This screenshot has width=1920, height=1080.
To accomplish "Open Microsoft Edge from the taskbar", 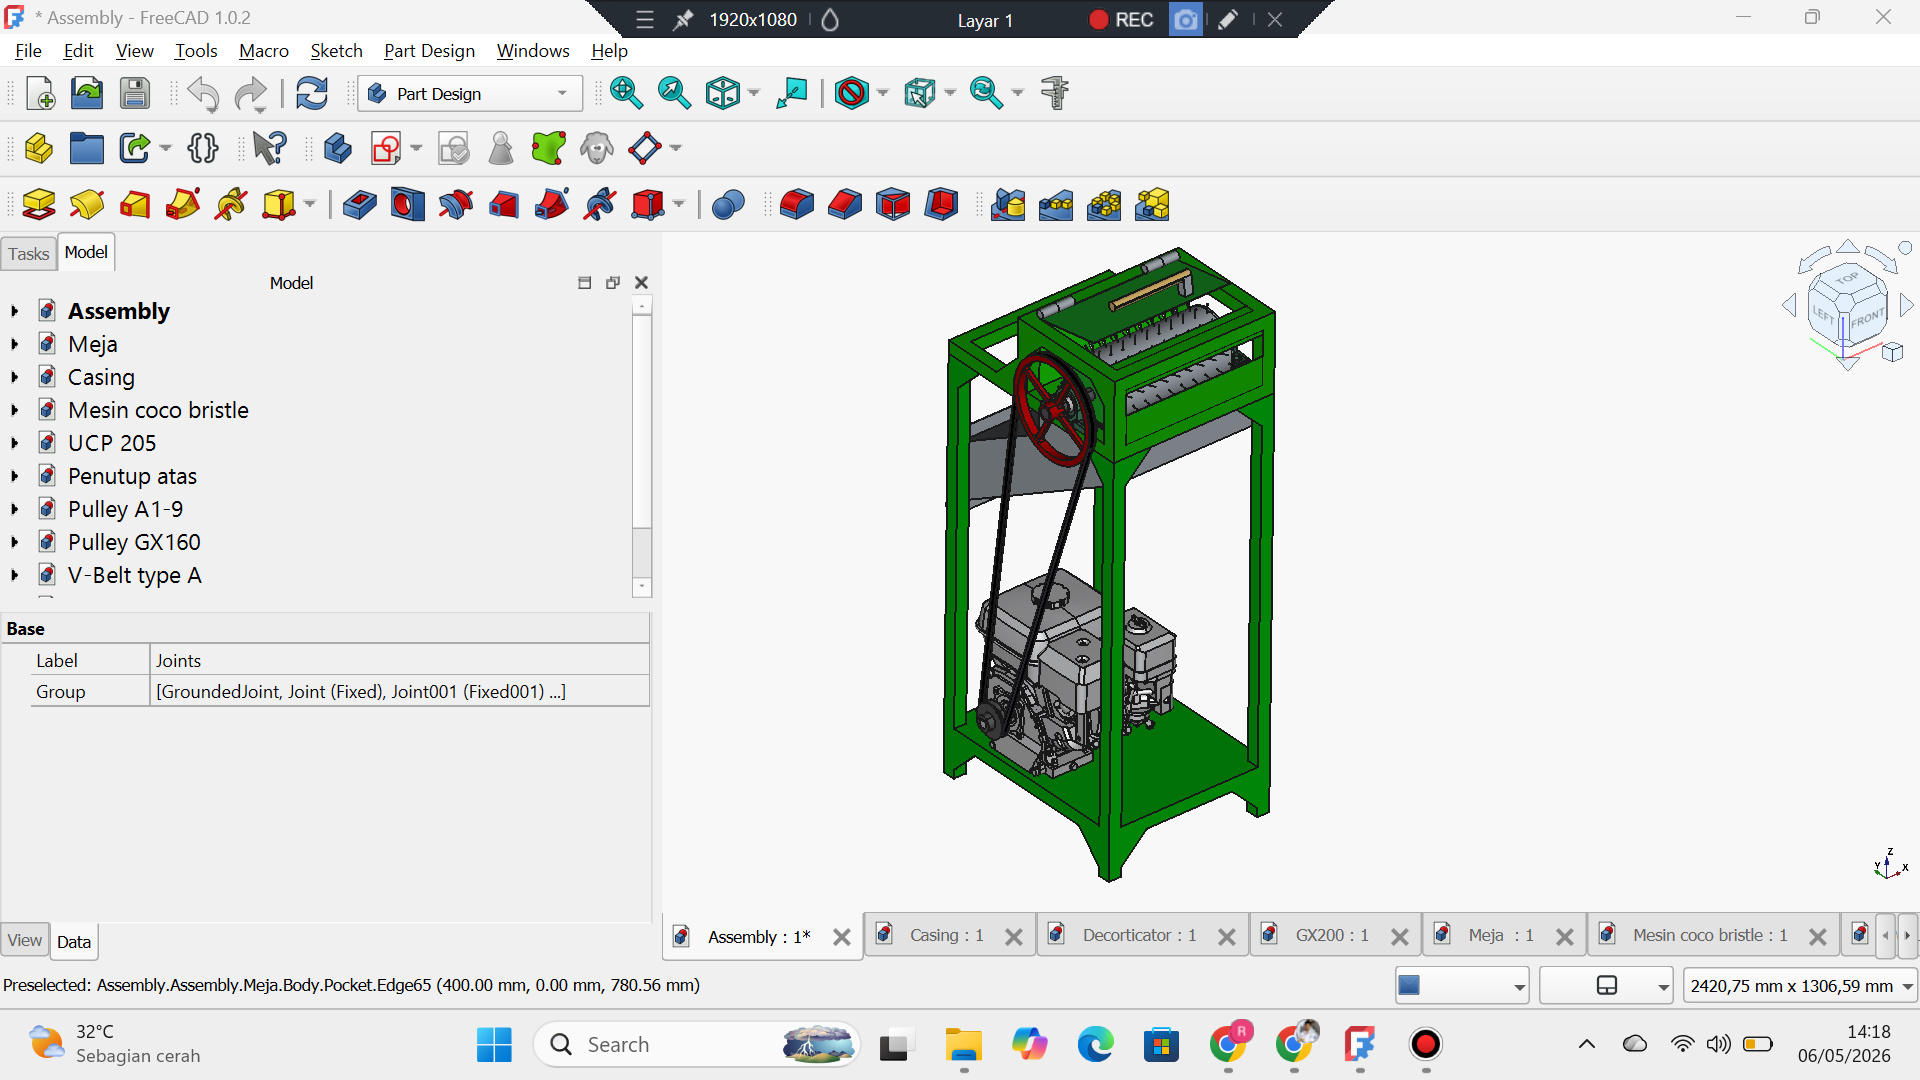I will tap(1095, 1045).
